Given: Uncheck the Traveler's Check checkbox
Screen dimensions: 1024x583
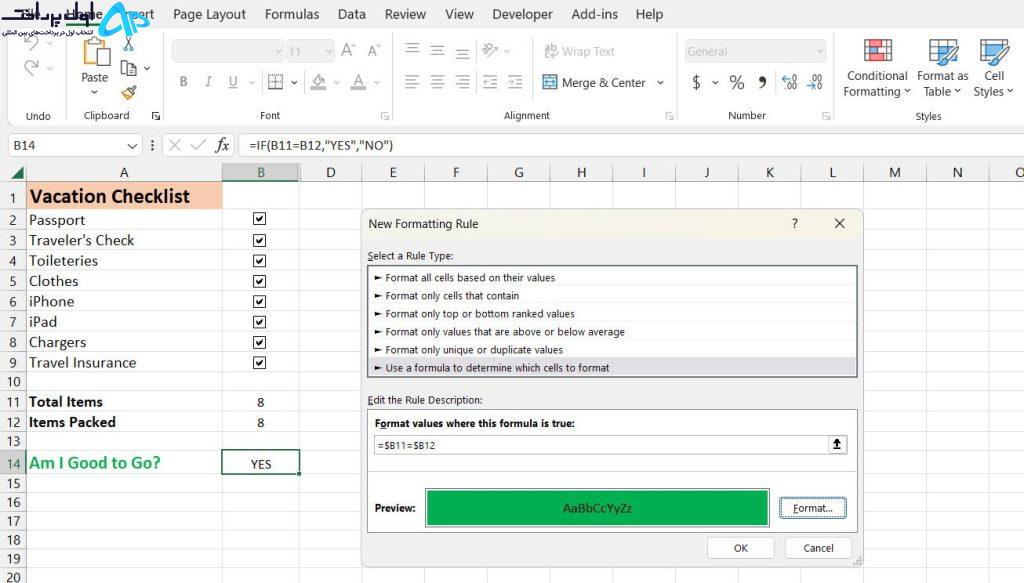Looking at the screenshot, I should [259, 240].
